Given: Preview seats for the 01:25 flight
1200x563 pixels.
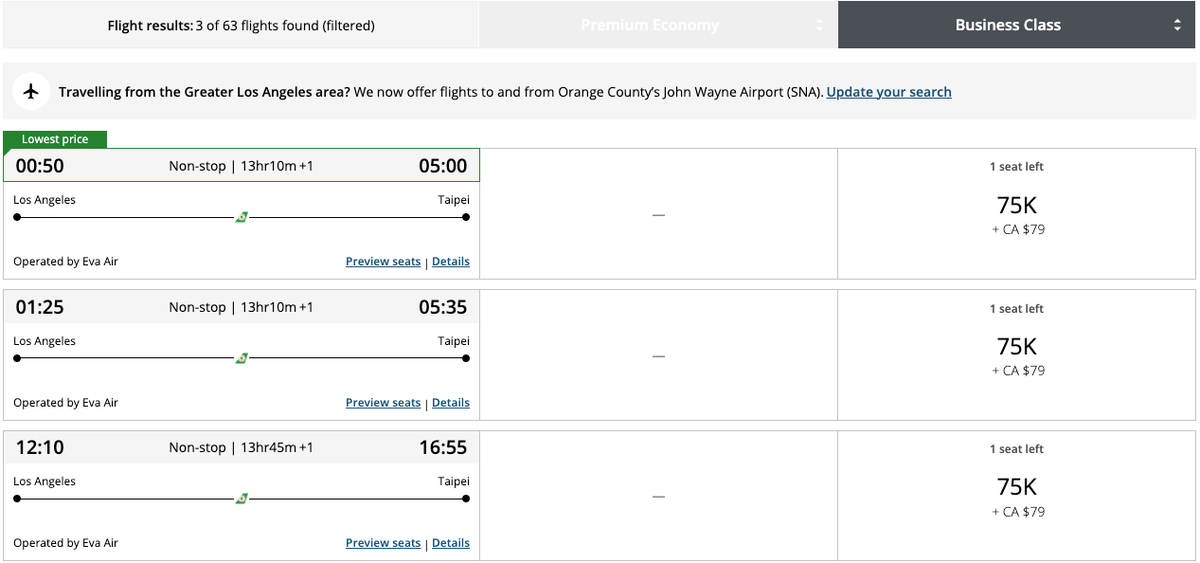Looking at the screenshot, I should click(383, 403).
